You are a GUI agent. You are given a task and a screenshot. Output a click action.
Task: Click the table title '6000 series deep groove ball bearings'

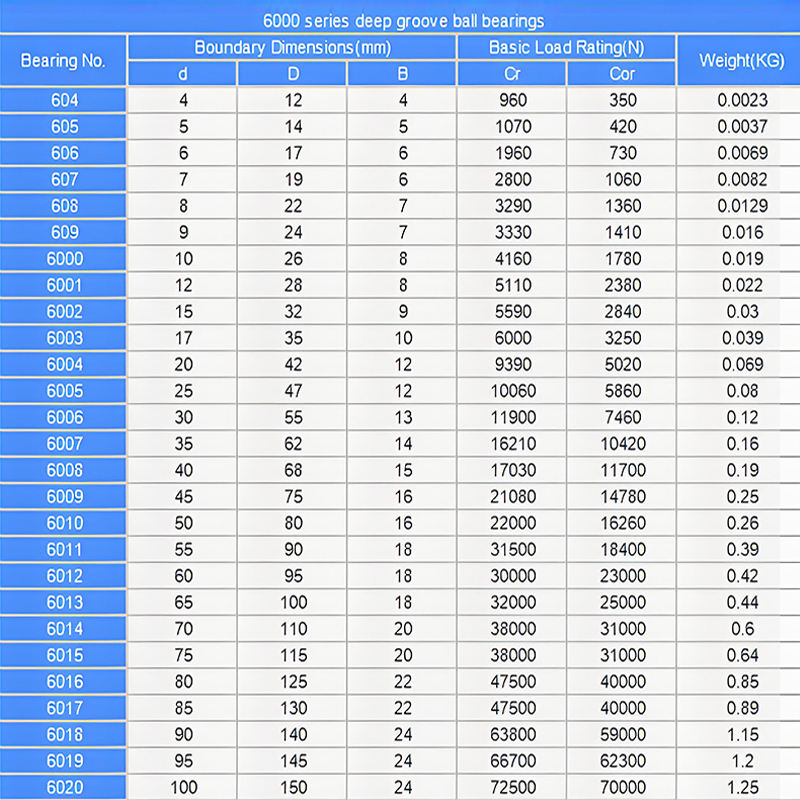coord(403,21)
